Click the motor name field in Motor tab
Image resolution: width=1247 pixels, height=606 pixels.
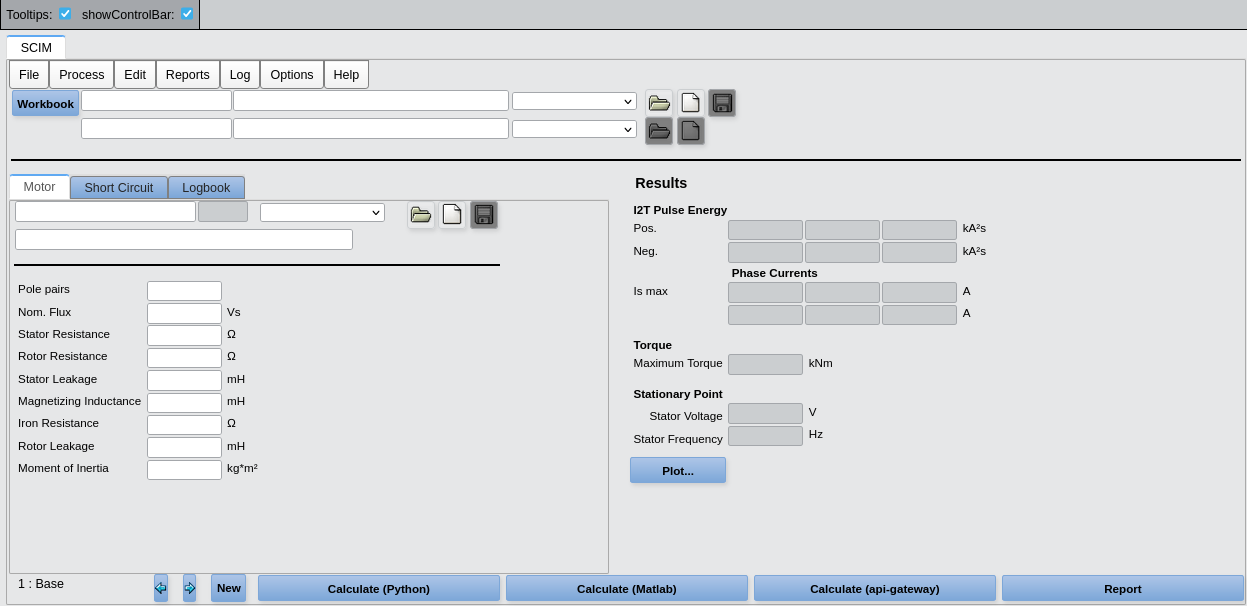click(105, 212)
